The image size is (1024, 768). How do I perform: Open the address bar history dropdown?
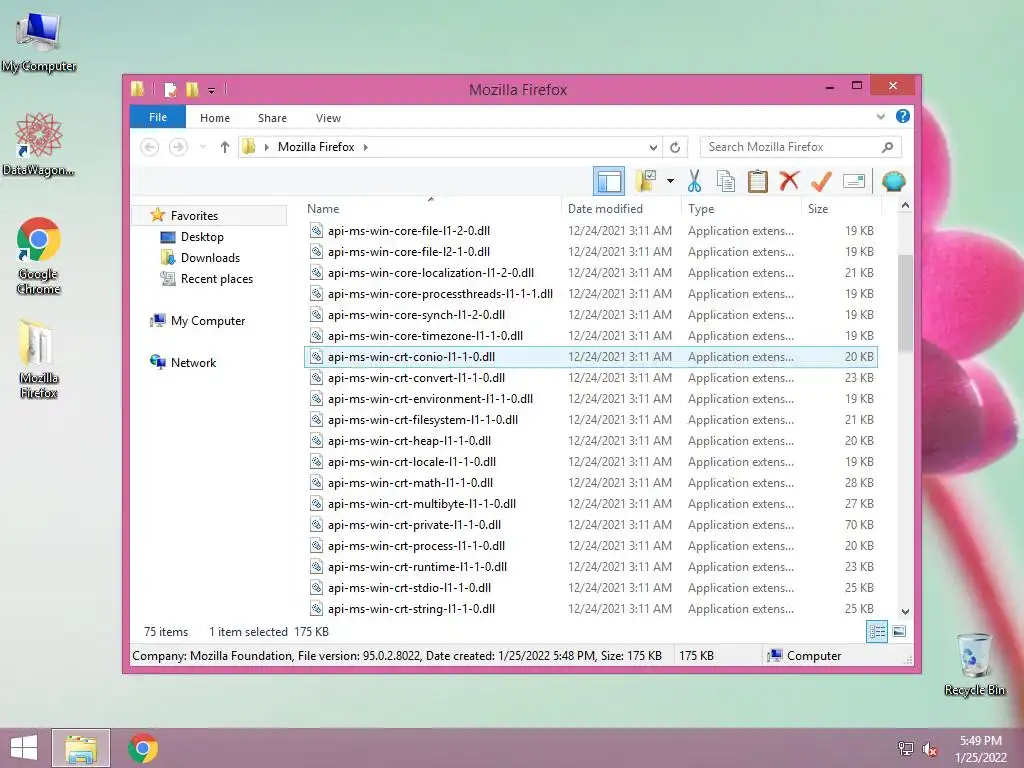pos(652,147)
